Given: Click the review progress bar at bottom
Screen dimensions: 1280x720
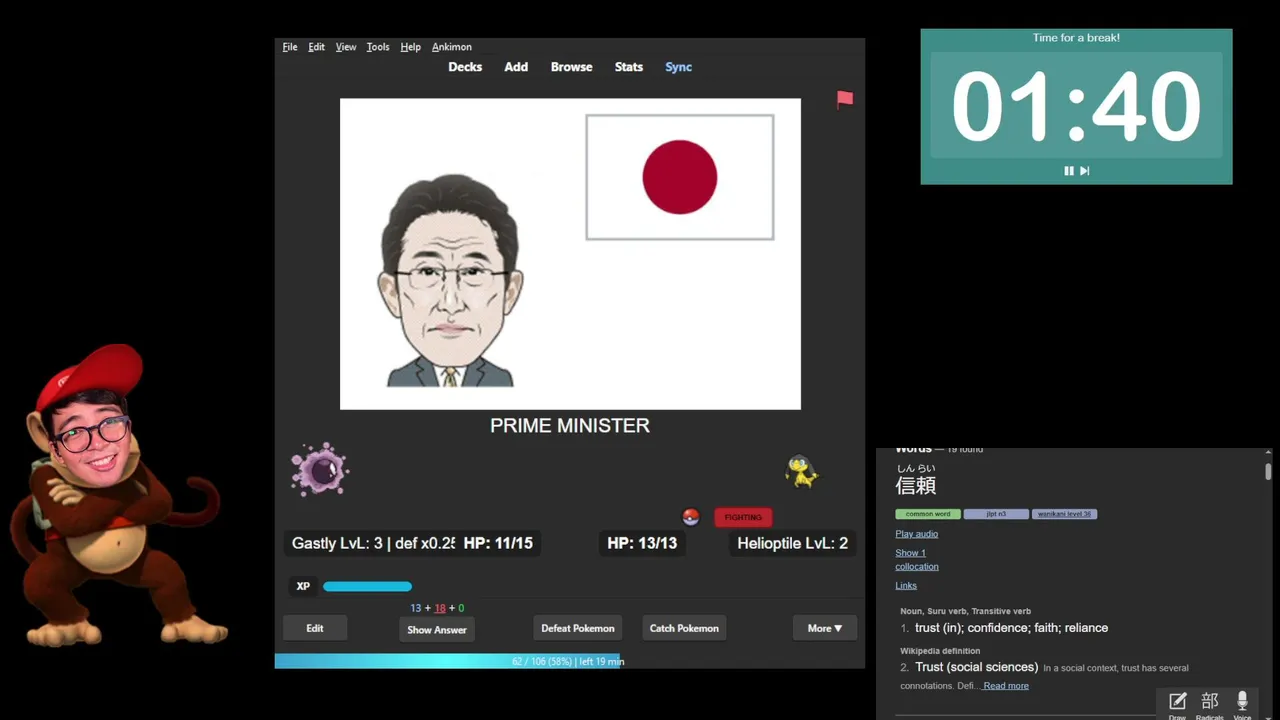Looking at the screenshot, I should coord(569,661).
